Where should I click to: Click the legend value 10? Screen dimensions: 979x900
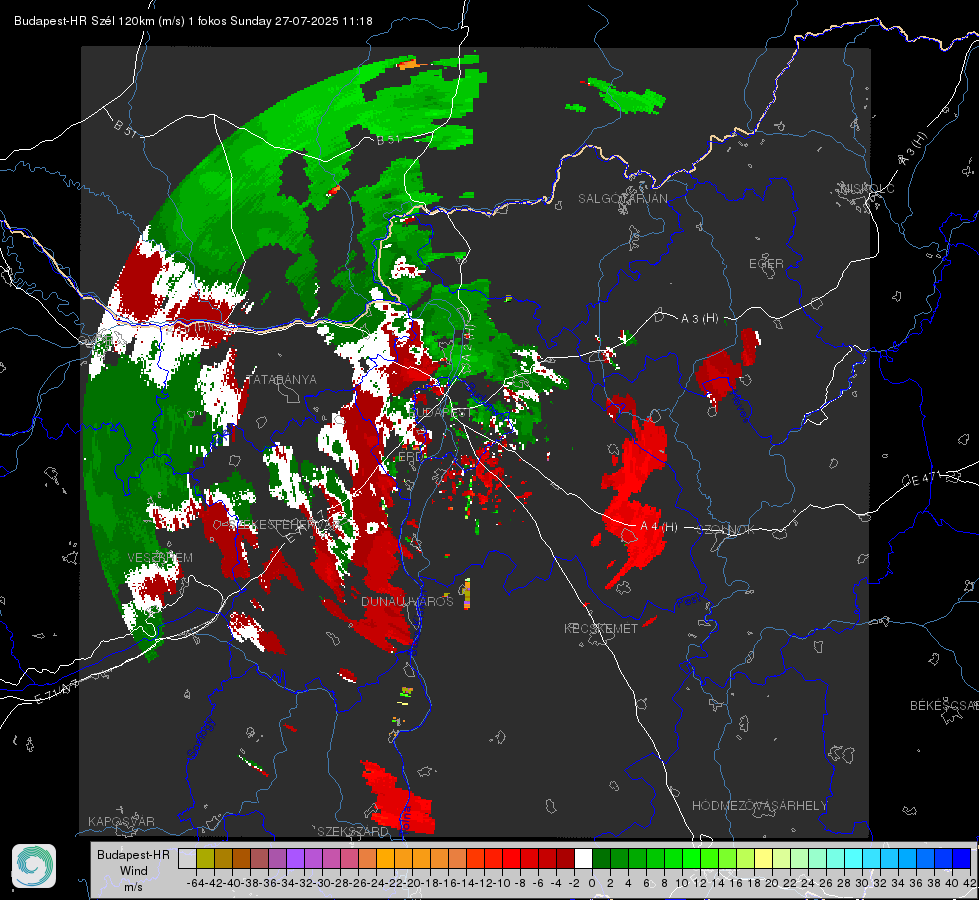point(682,883)
